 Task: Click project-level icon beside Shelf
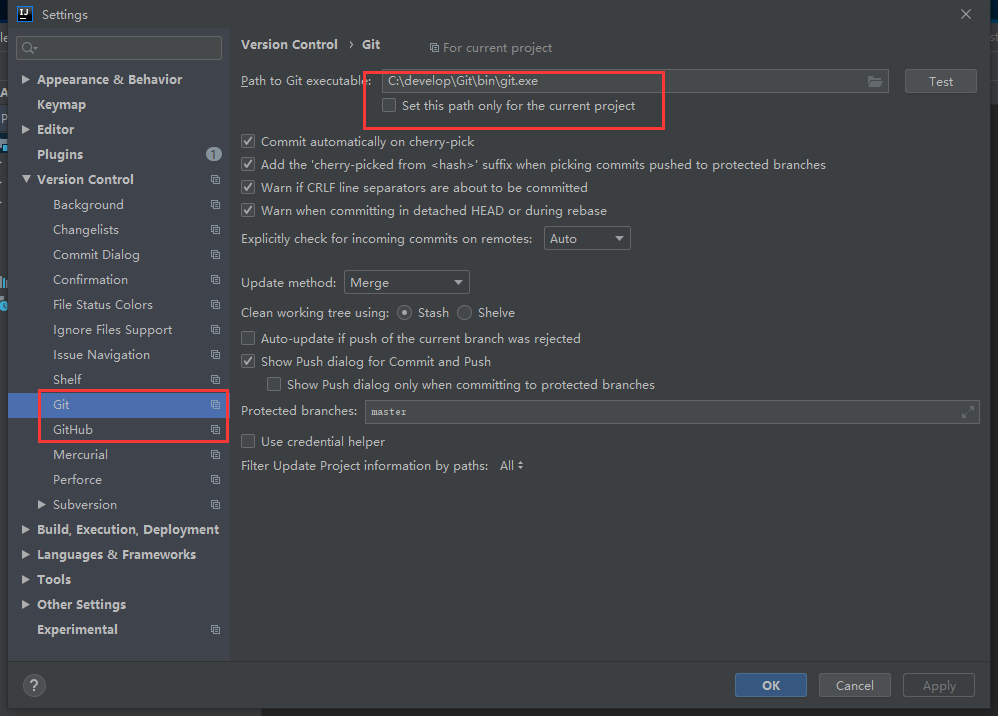(216, 379)
